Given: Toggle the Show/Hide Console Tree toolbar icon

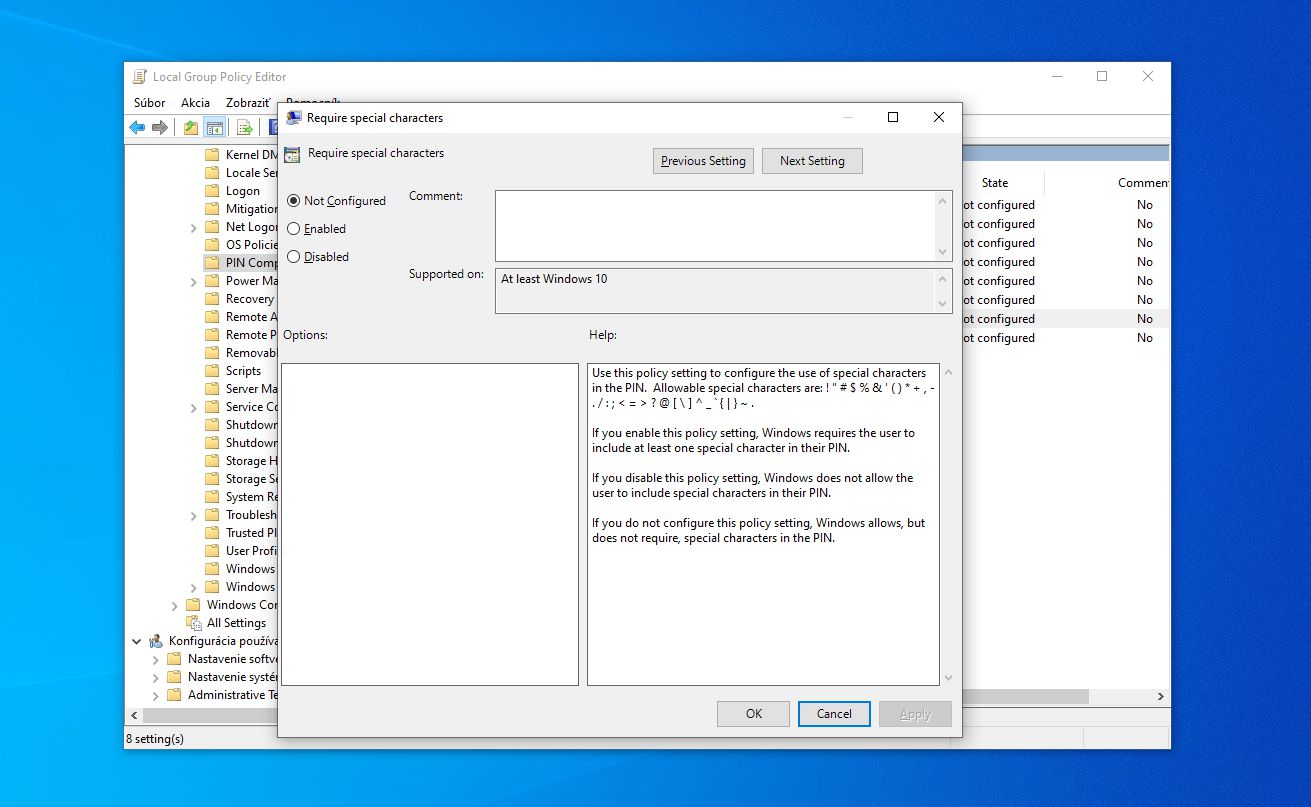Looking at the screenshot, I should 214,127.
